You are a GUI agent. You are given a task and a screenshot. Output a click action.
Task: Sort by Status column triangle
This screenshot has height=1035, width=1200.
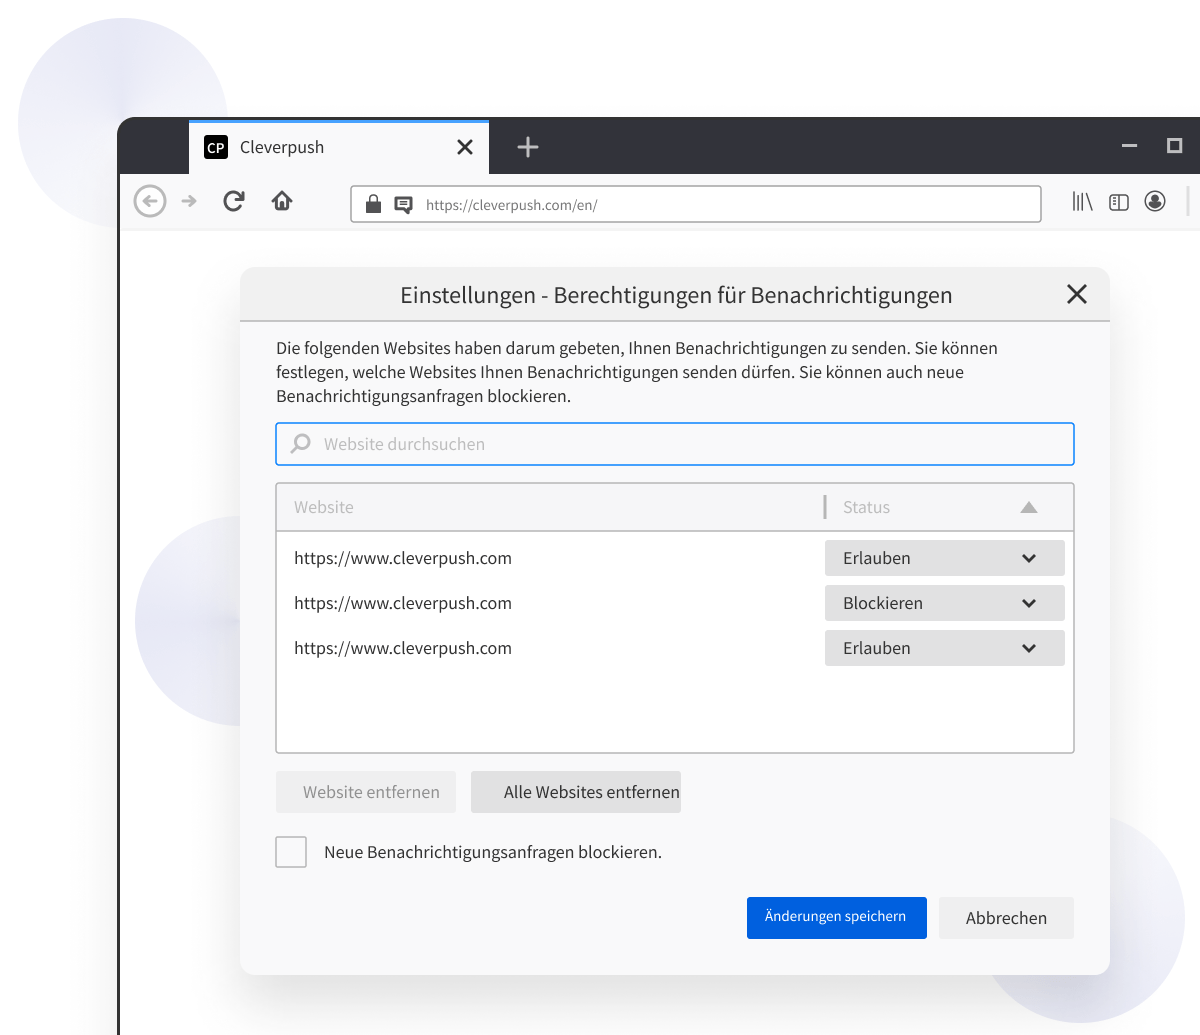(x=1029, y=507)
